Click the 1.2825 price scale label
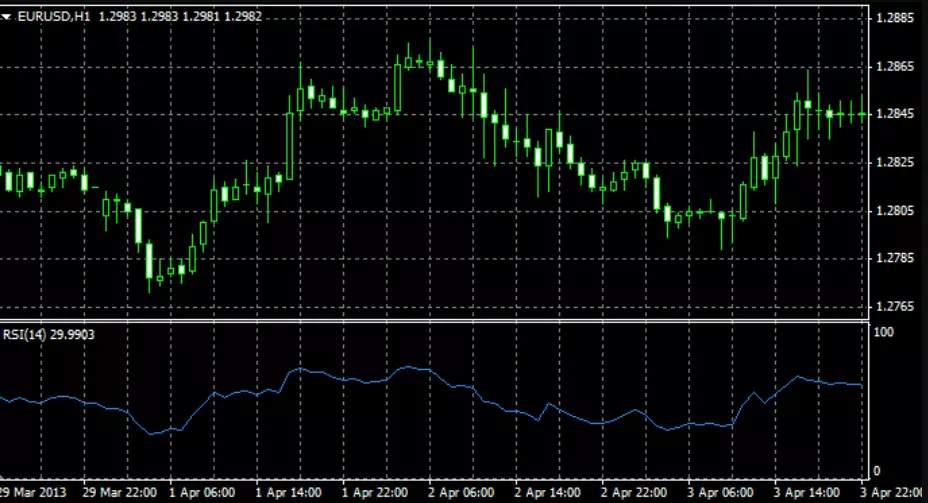The width and height of the screenshot is (928, 503). pyautogui.click(x=895, y=162)
